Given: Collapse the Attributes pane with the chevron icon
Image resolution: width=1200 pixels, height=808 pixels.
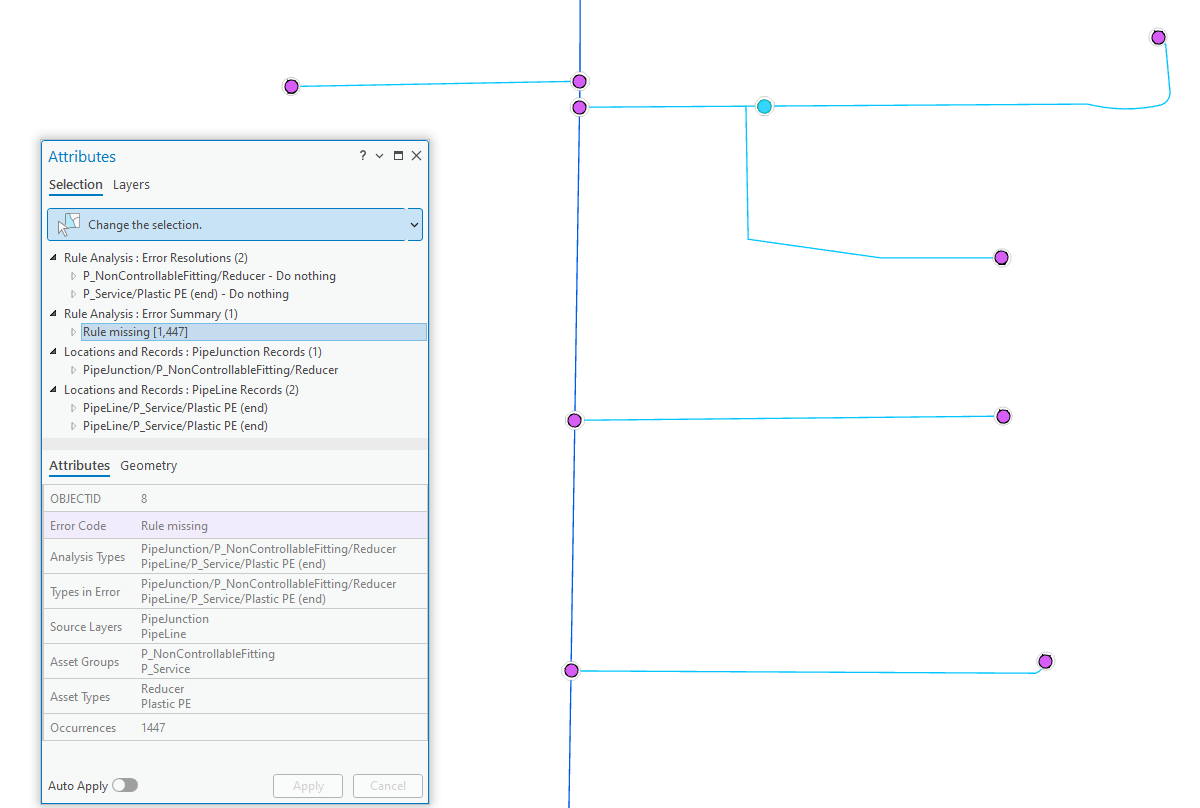Looking at the screenshot, I should point(379,155).
